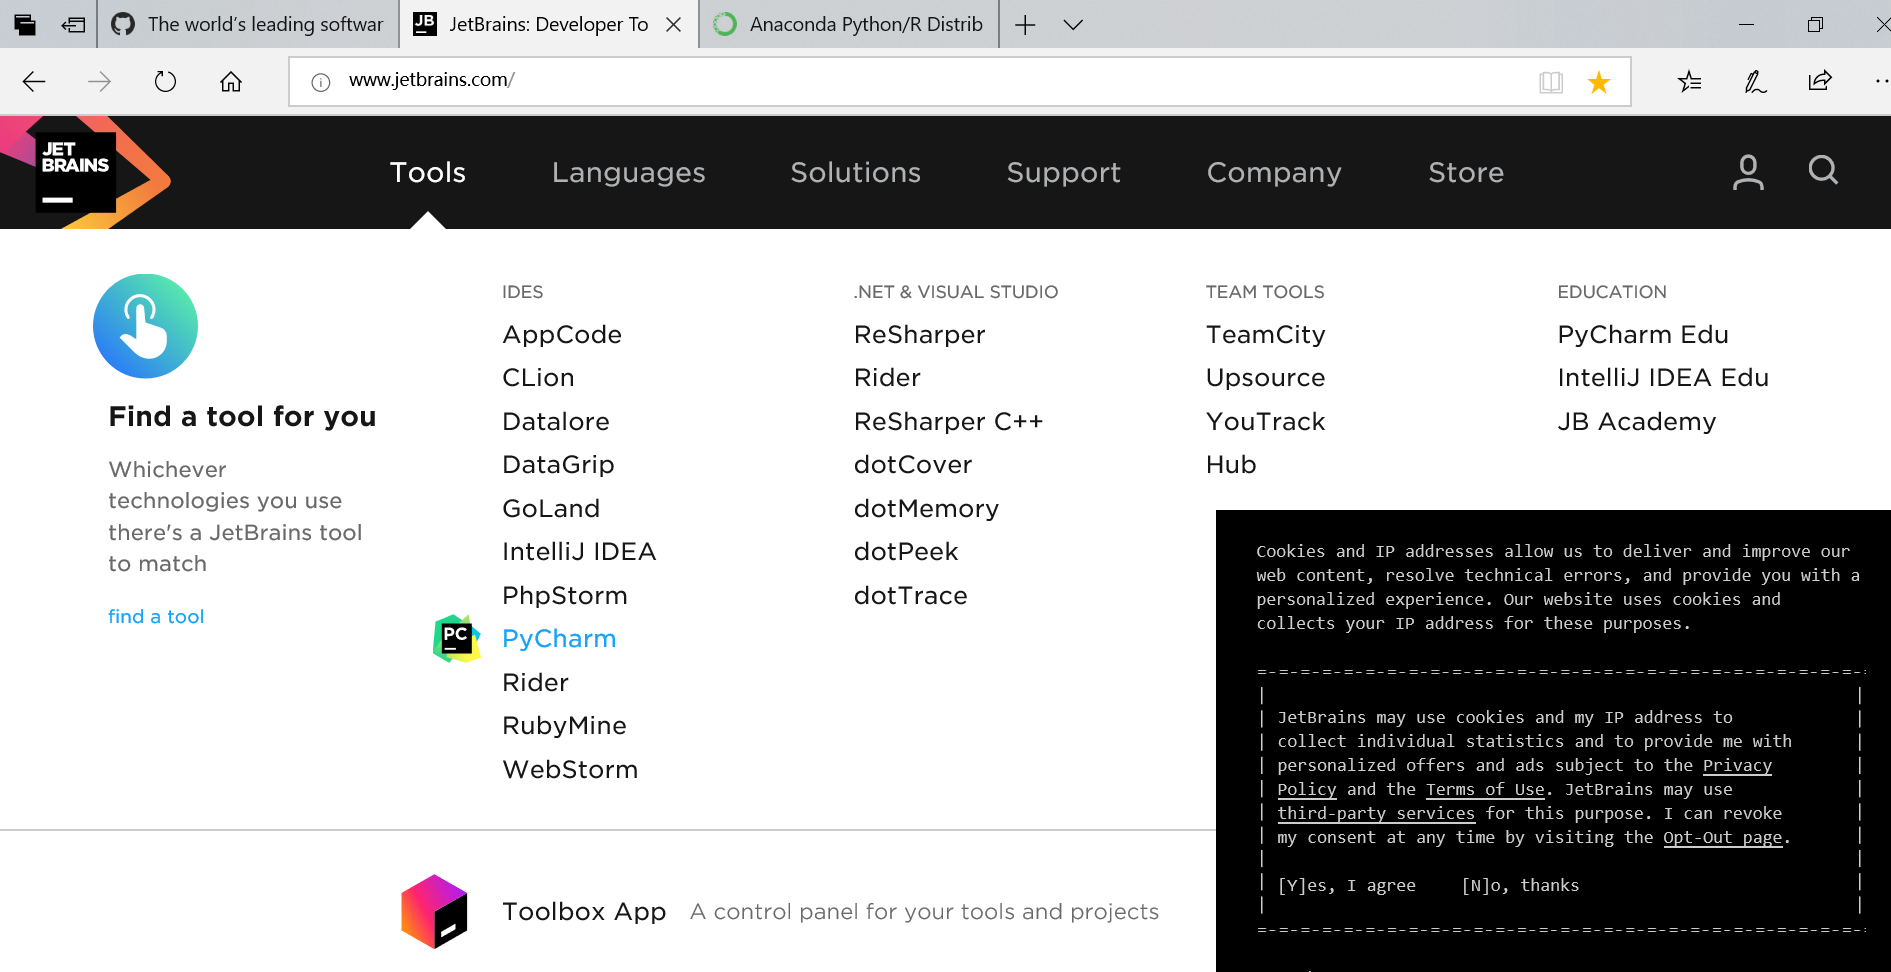
Task: Open the IntelliJ IDEA product link
Action: [579, 552]
